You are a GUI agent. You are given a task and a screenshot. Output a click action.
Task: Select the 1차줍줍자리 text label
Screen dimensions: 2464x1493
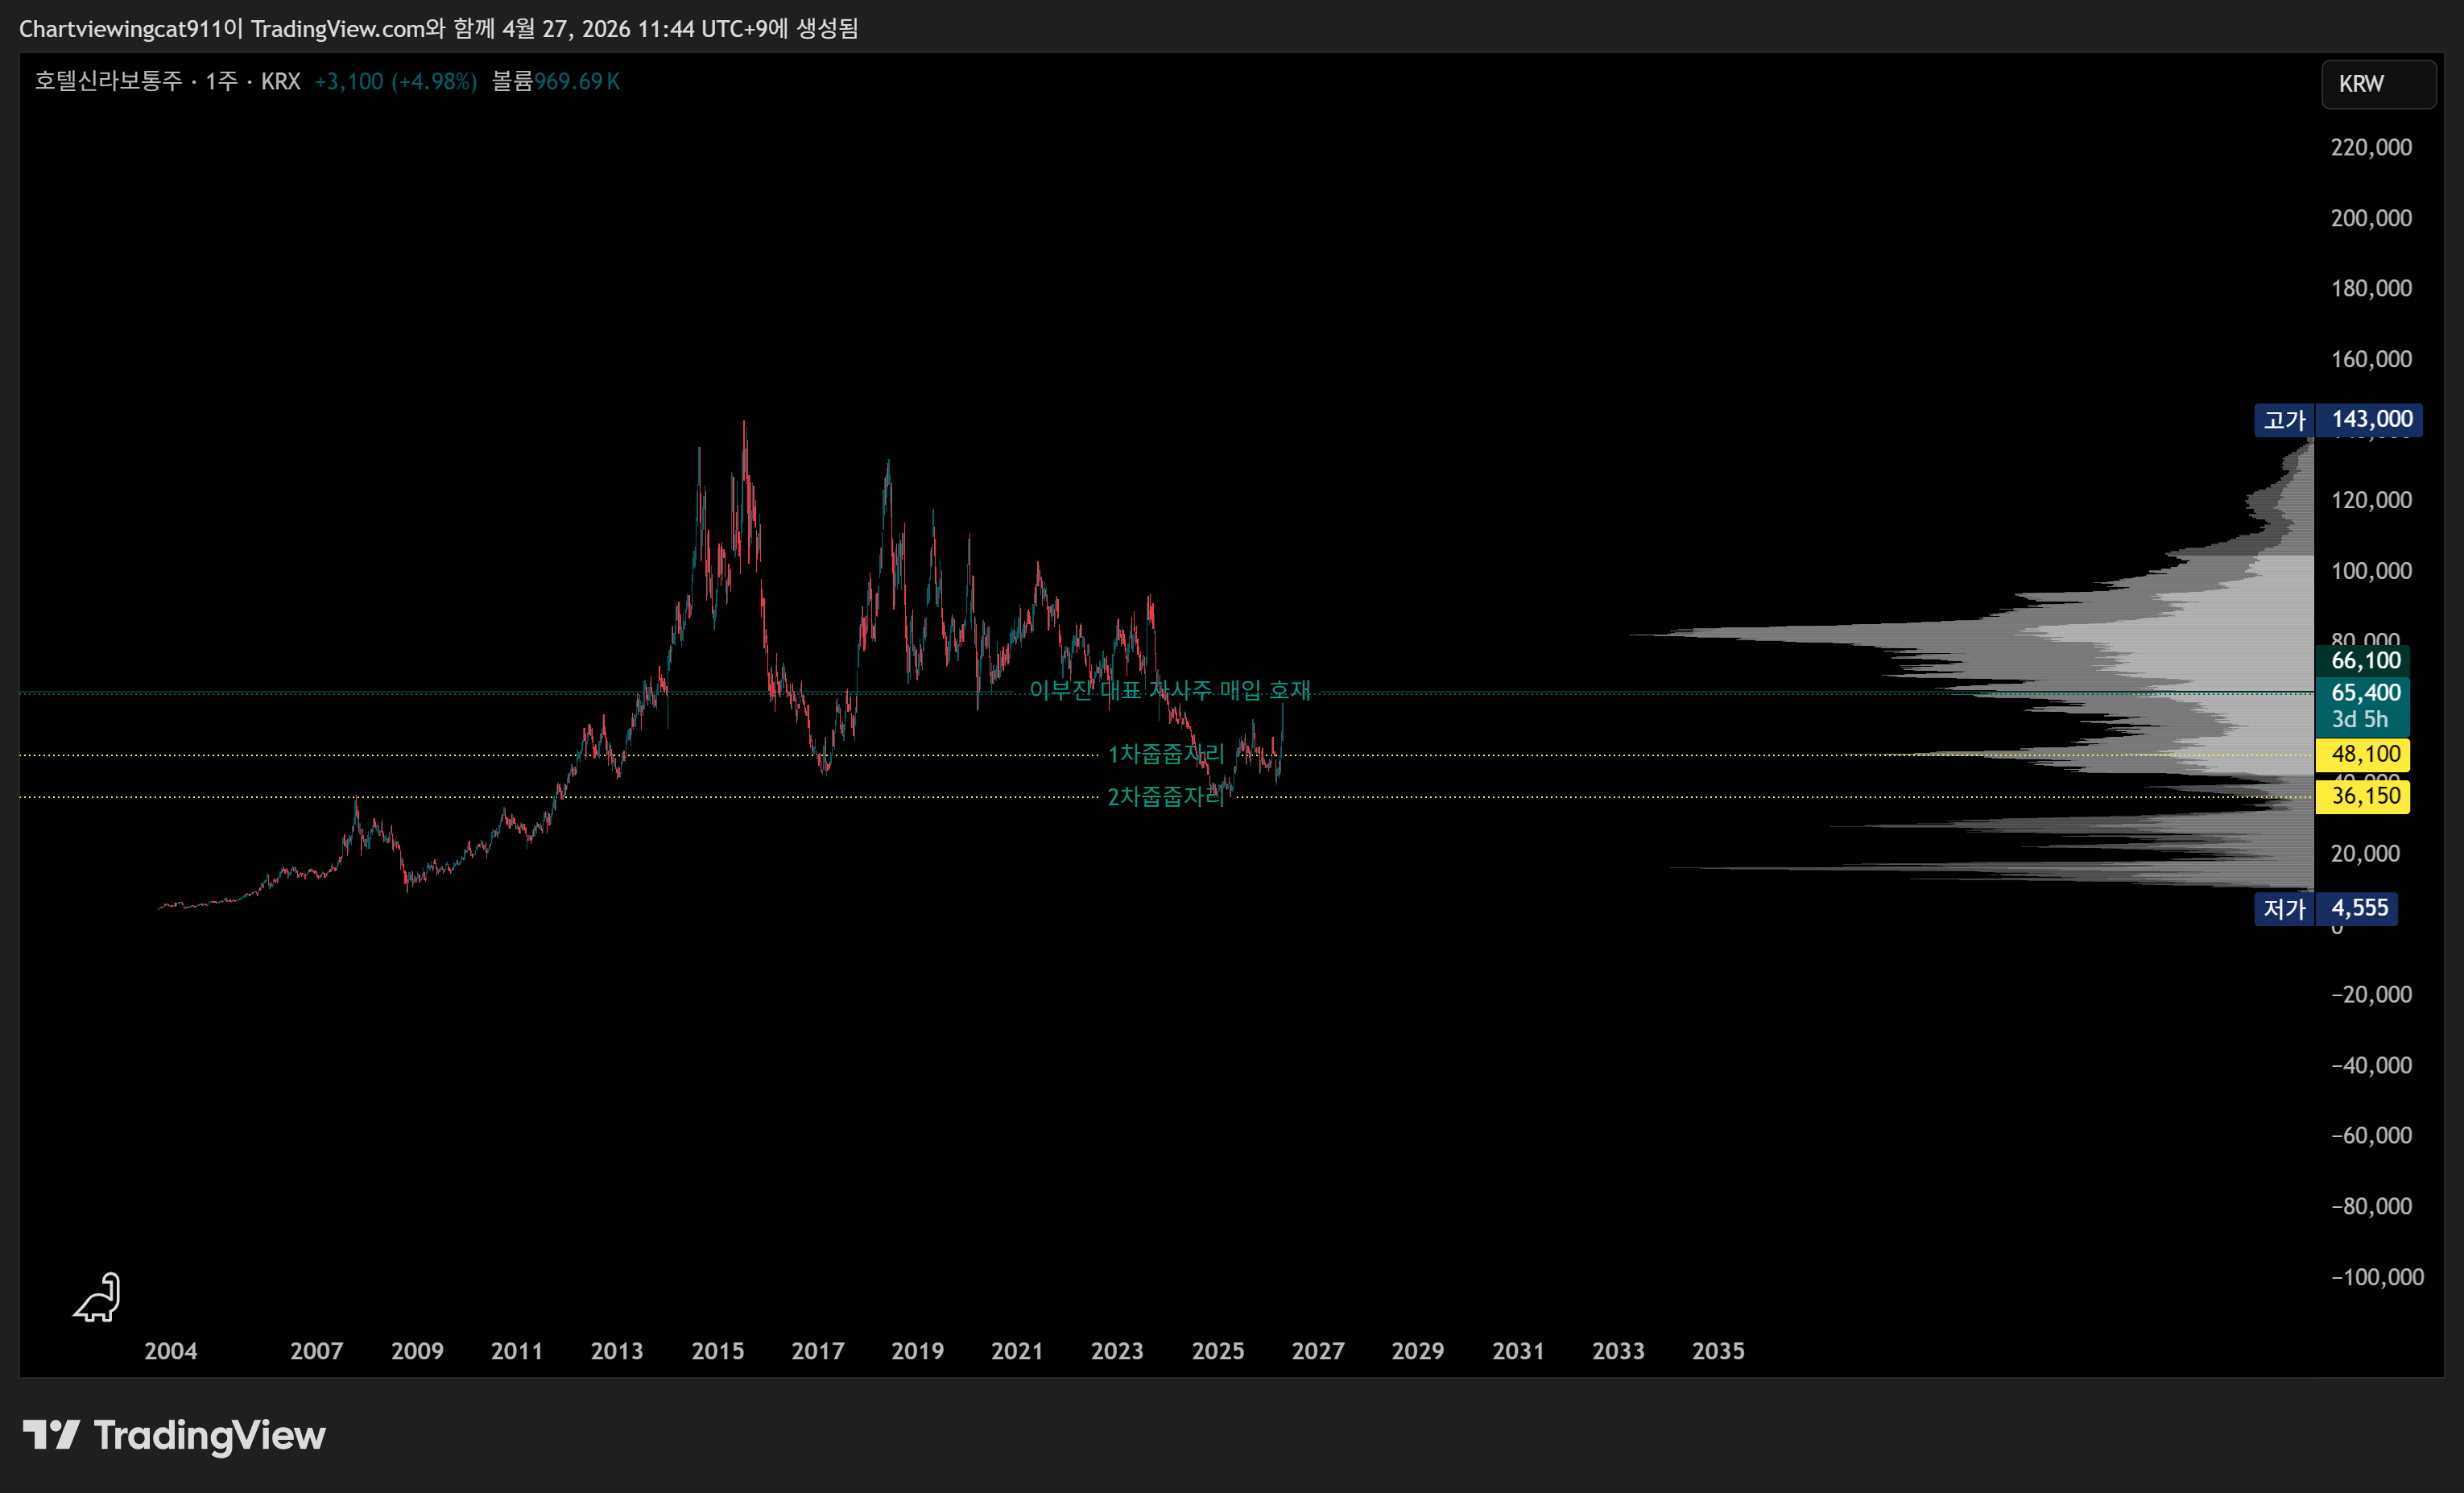[1165, 754]
